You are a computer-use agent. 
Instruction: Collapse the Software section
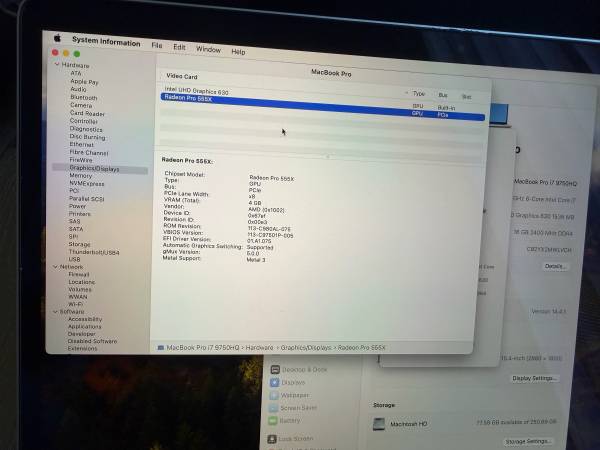tap(55, 311)
